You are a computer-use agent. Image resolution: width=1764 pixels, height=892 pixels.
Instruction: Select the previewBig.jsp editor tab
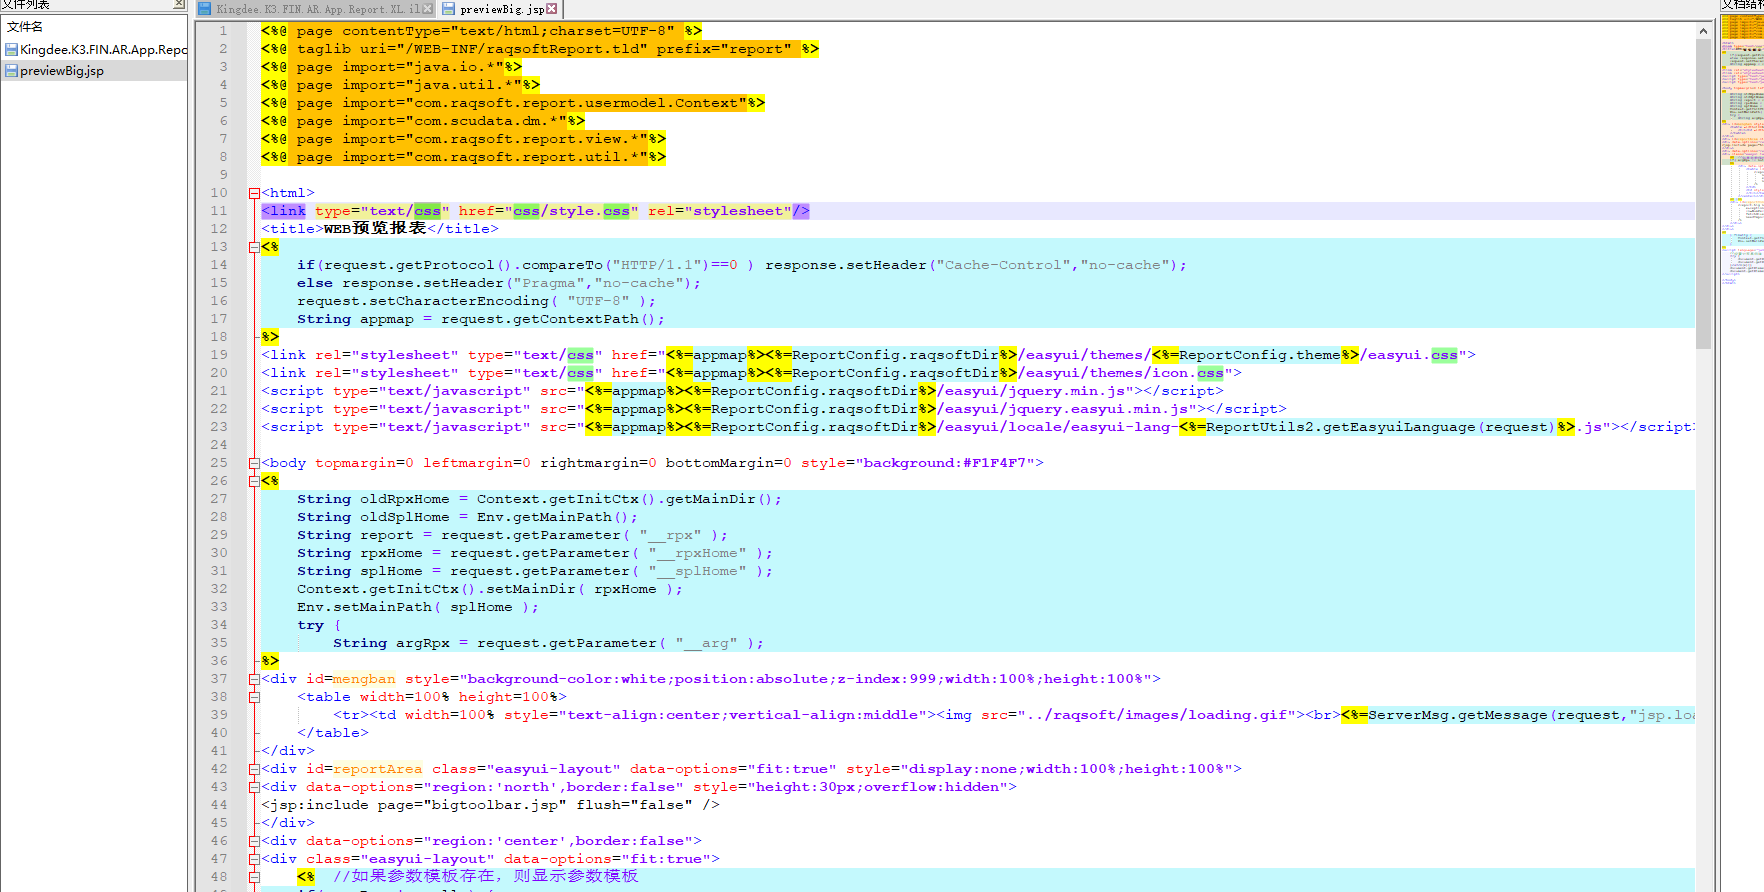(x=501, y=9)
